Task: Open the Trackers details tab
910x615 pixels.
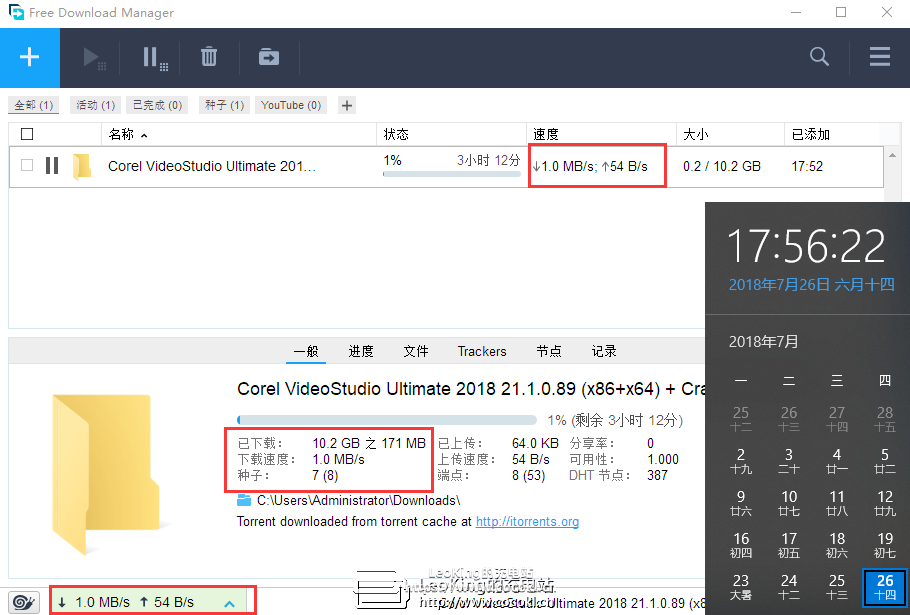Action: pyautogui.click(x=482, y=351)
